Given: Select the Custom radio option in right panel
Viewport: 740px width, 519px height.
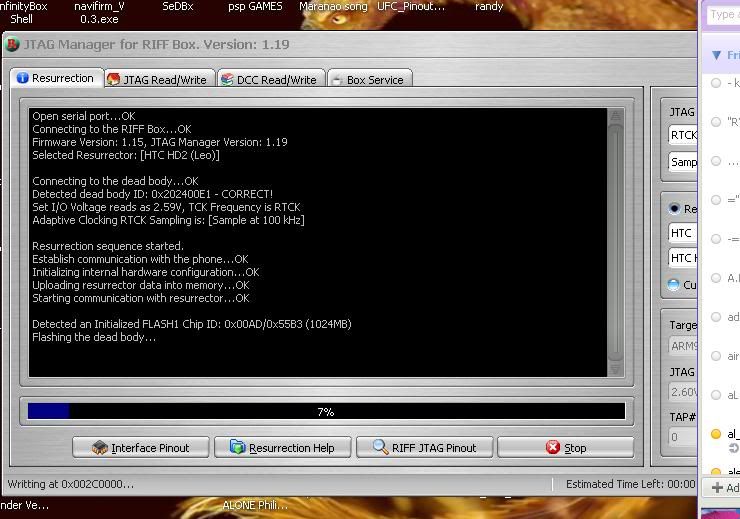Looking at the screenshot, I should (x=673, y=285).
